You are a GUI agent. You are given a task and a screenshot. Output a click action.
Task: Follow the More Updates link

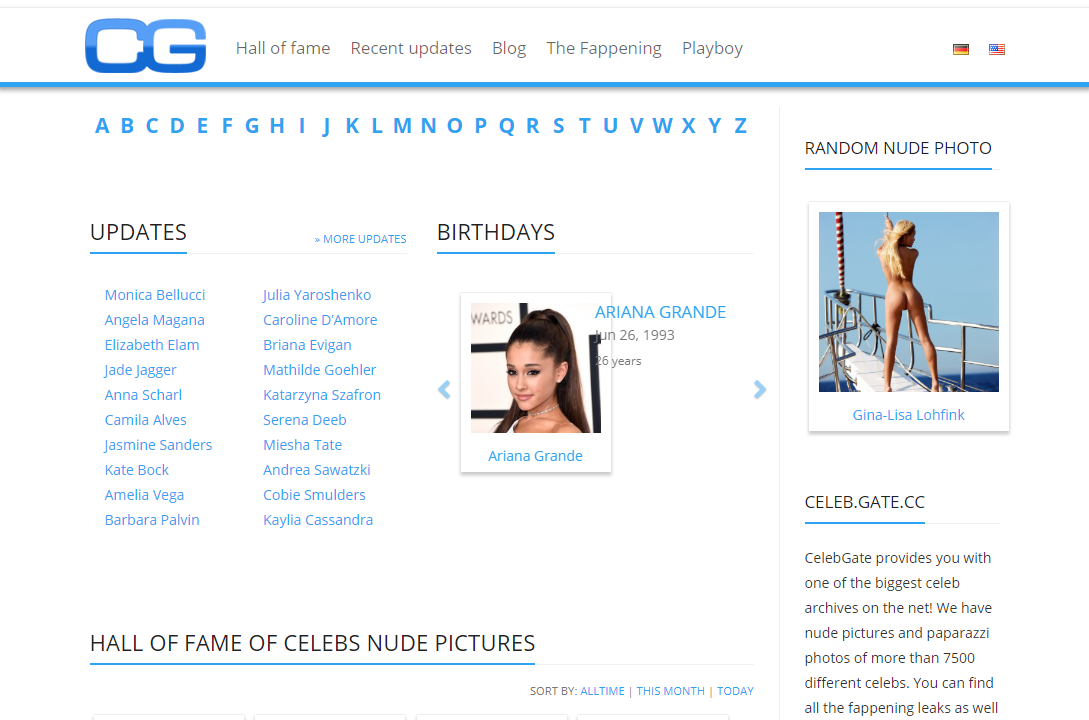[360, 239]
